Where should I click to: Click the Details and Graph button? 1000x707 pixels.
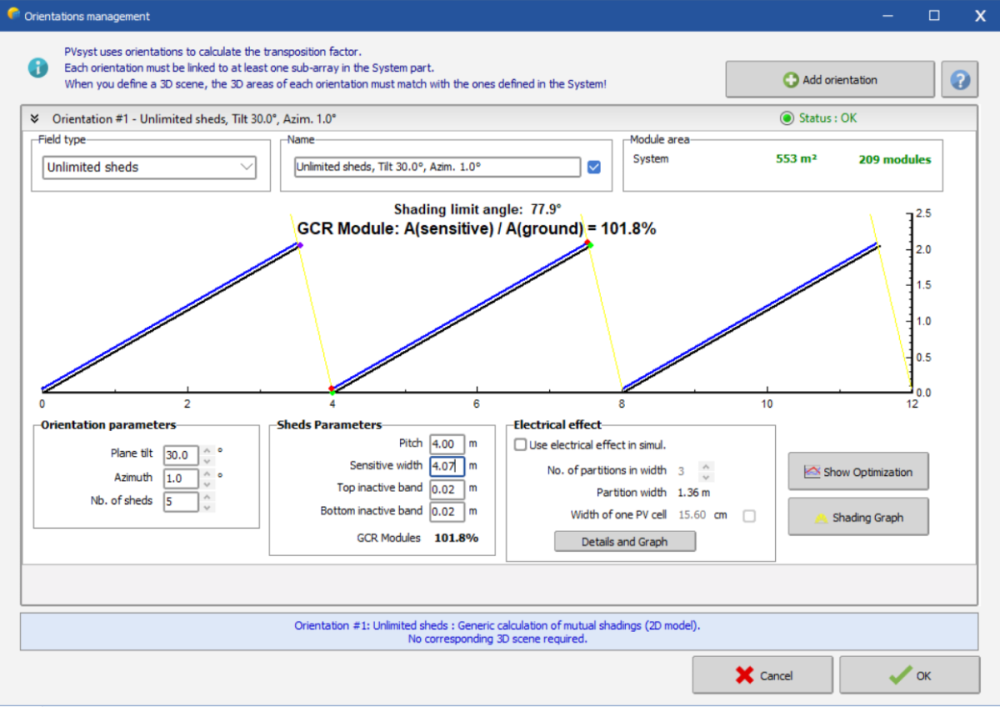[x=625, y=541]
